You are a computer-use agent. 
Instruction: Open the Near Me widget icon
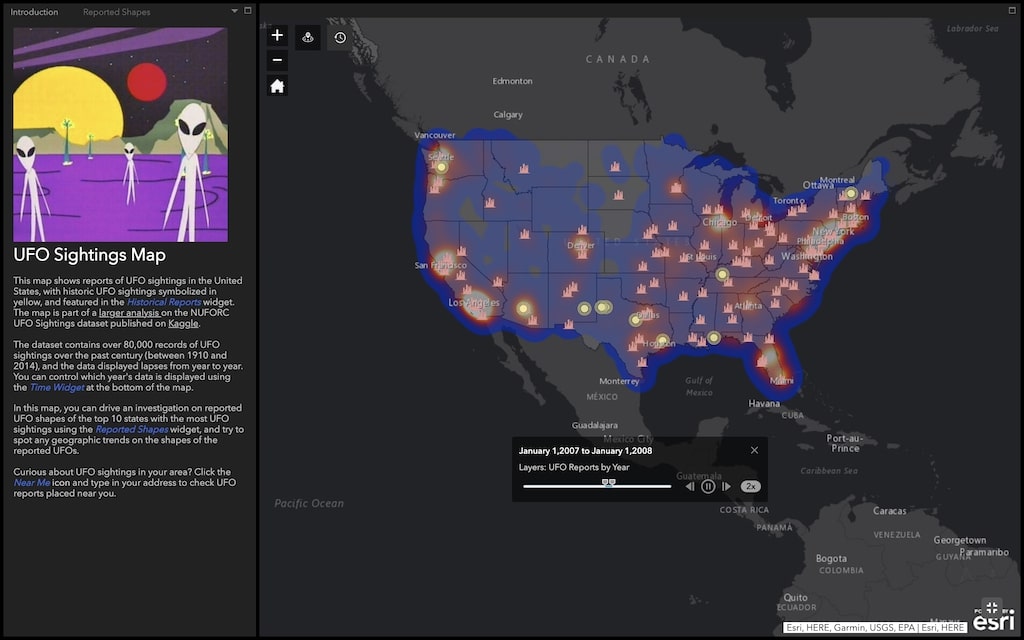pos(308,37)
